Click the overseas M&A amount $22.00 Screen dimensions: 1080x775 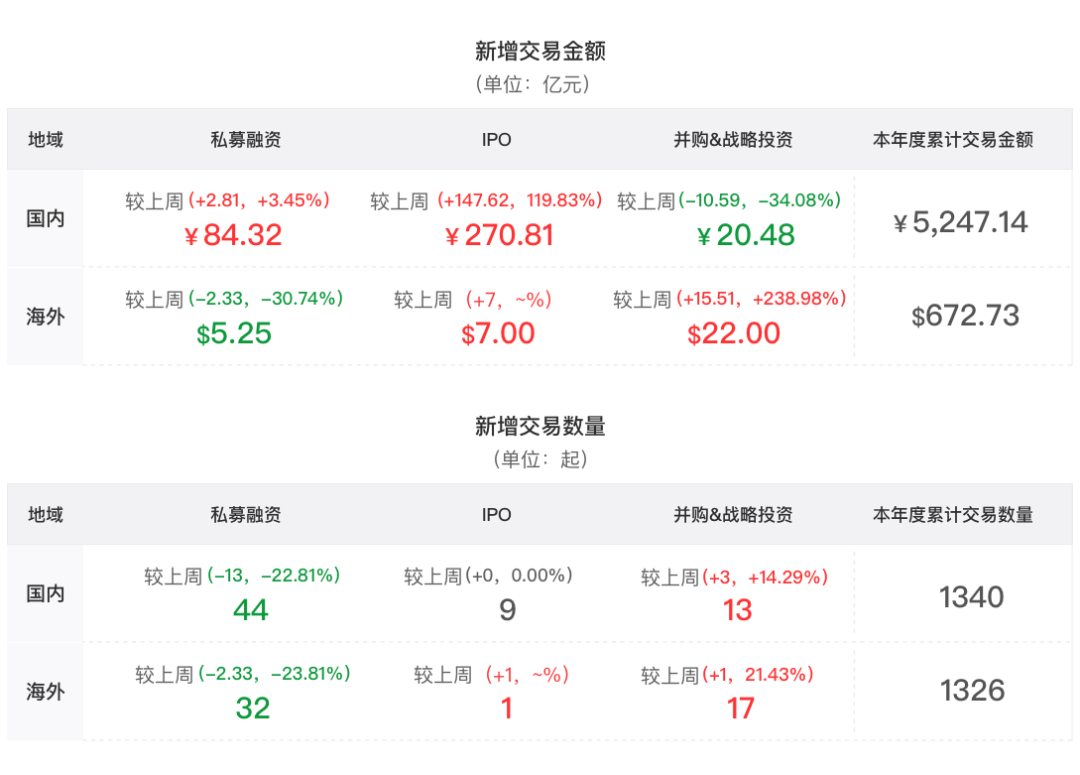click(x=734, y=333)
